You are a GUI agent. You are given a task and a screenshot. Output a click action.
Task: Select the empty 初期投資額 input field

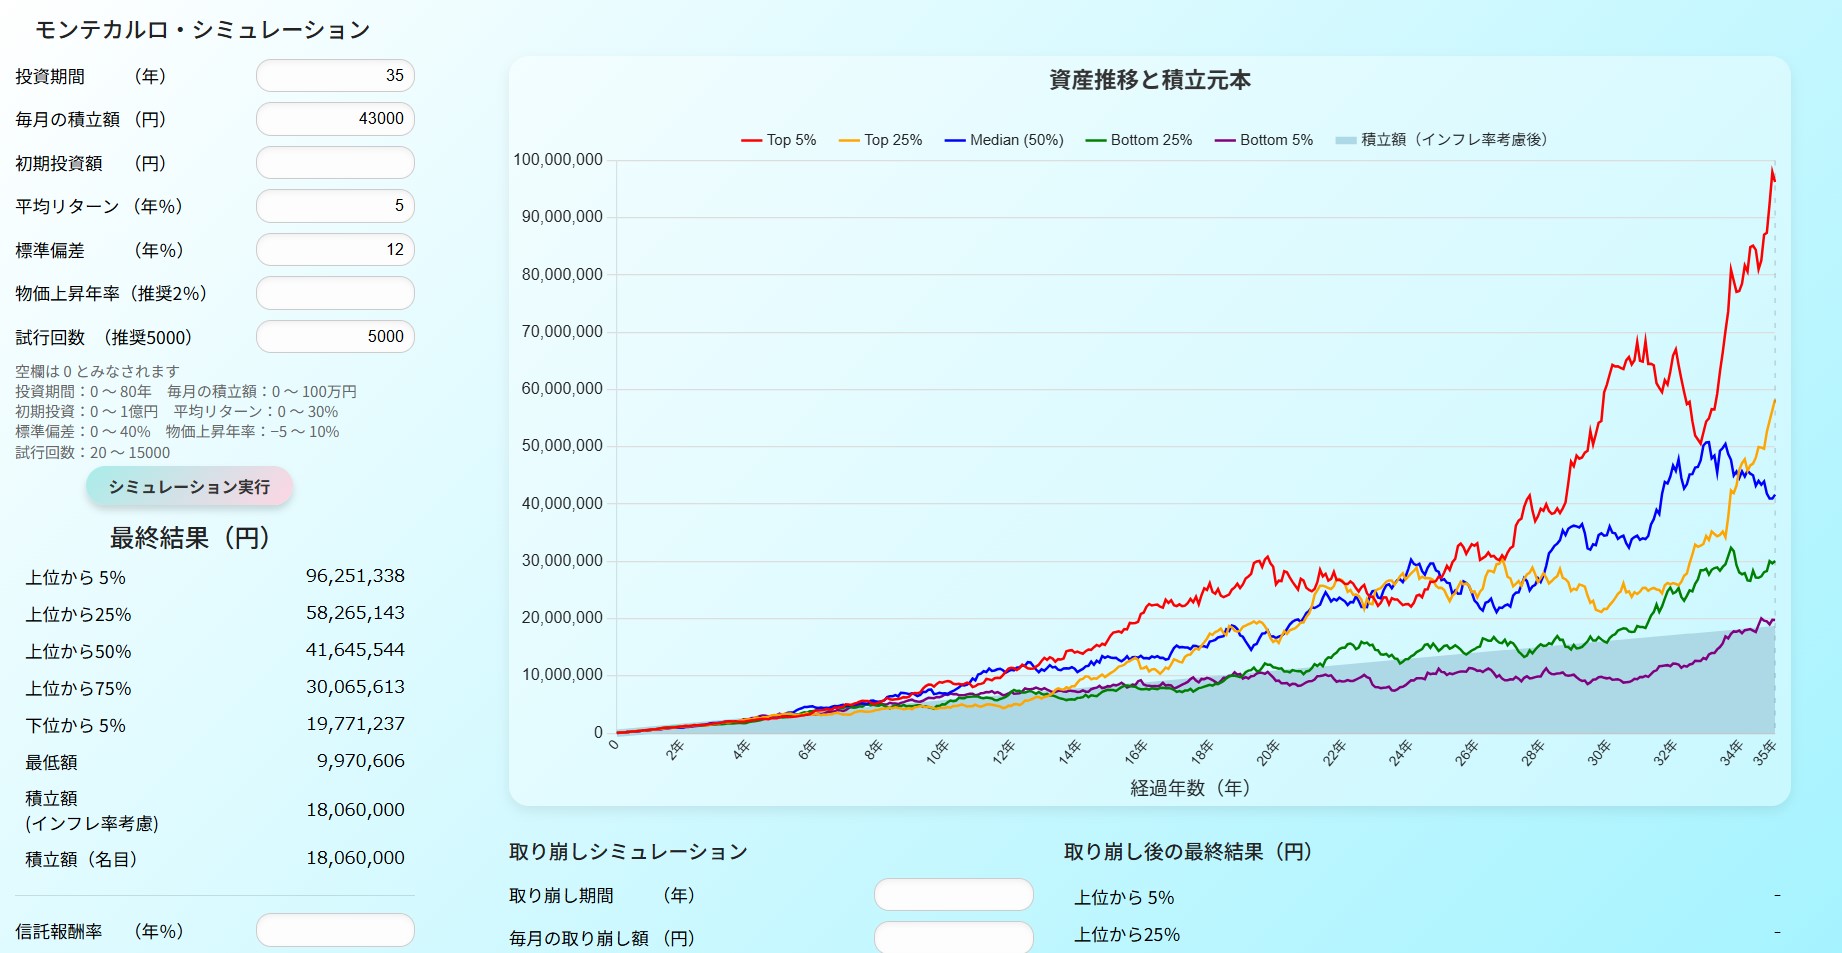tap(335, 163)
